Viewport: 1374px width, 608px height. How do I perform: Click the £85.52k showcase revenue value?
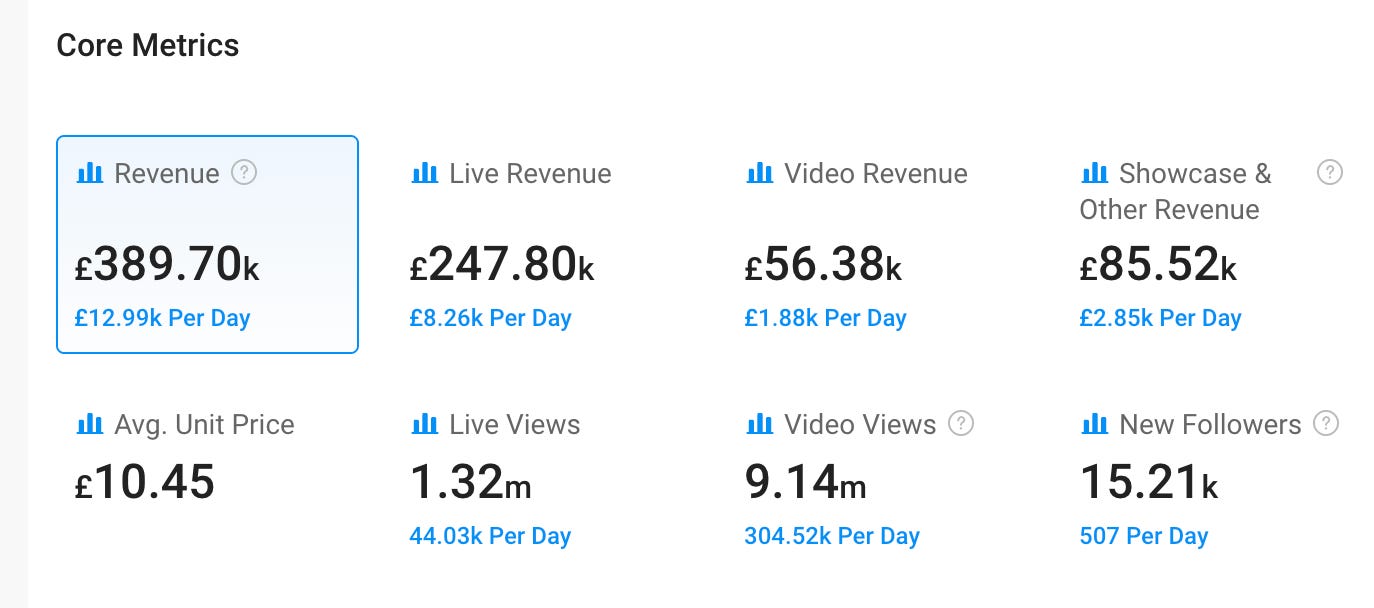click(x=1158, y=265)
